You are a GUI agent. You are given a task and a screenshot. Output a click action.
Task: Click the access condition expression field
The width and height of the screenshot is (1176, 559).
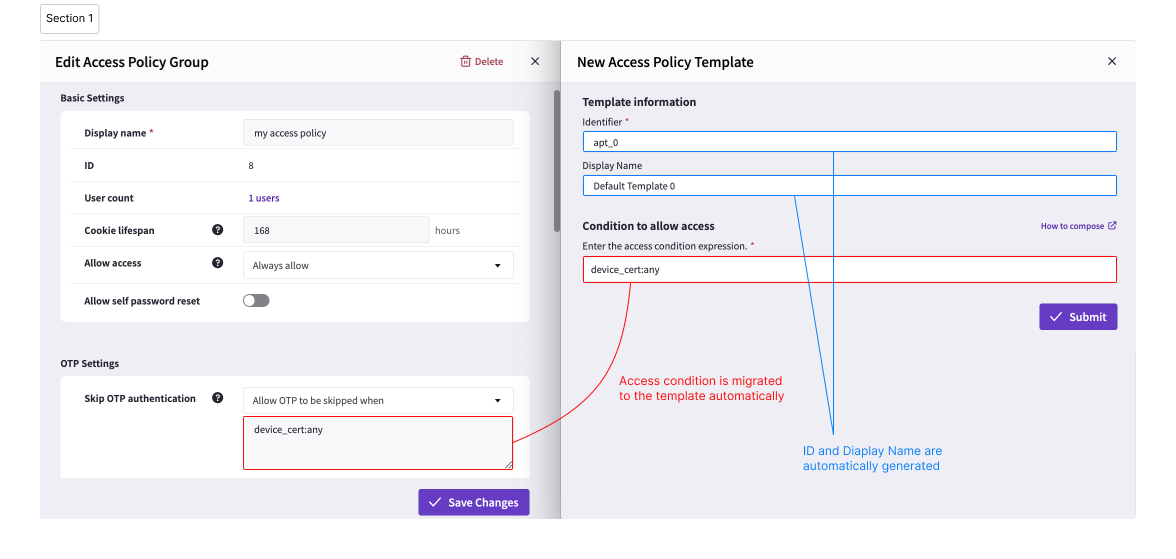pos(850,269)
